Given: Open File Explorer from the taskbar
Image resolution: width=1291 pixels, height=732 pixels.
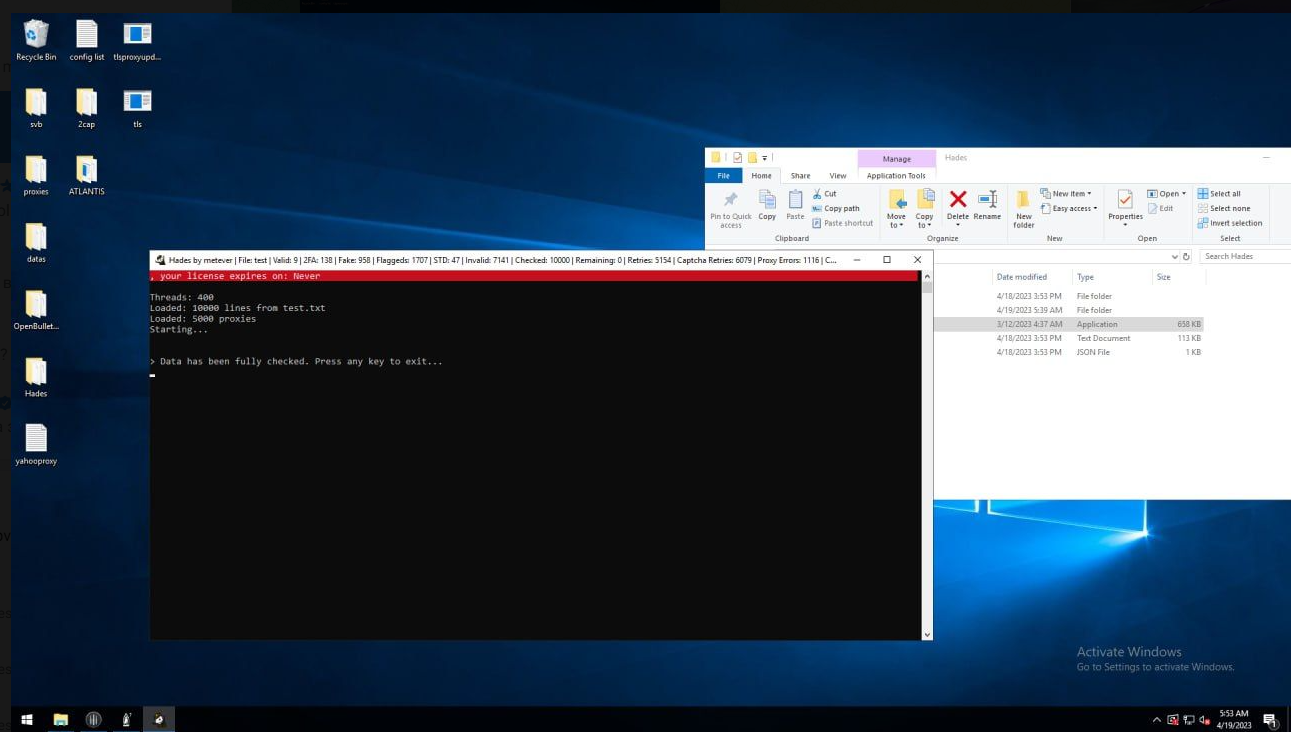Looking at the screenshot, I should pyautogui.click(x=60, y=719).
